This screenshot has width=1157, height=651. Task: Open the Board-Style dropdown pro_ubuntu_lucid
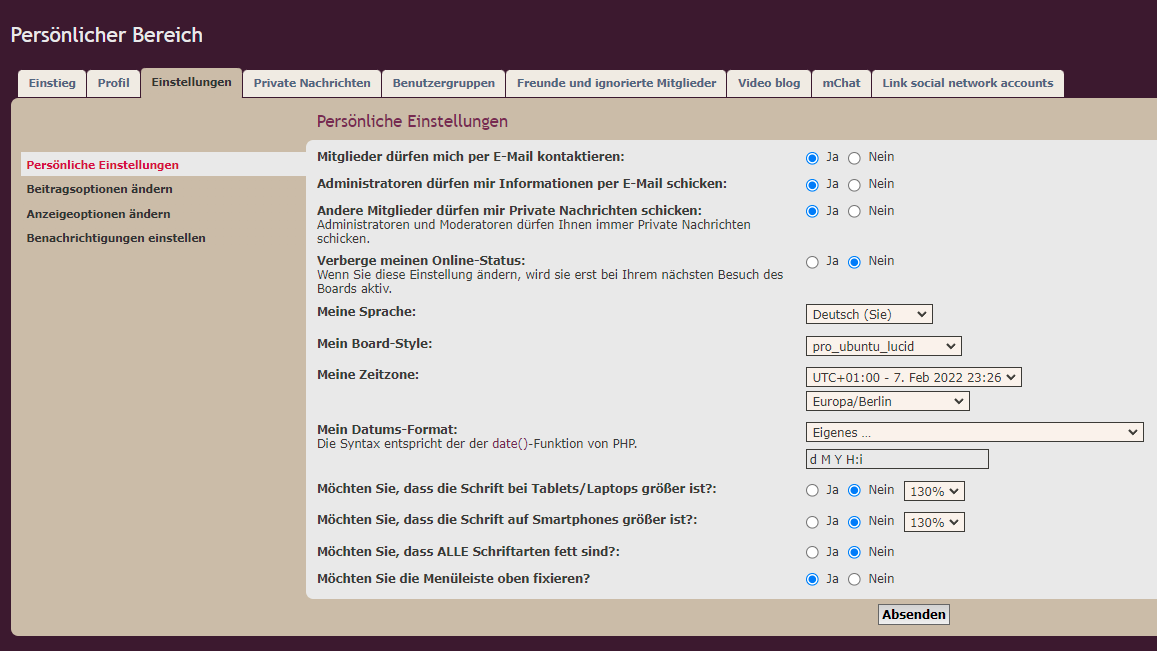(883, 346)
